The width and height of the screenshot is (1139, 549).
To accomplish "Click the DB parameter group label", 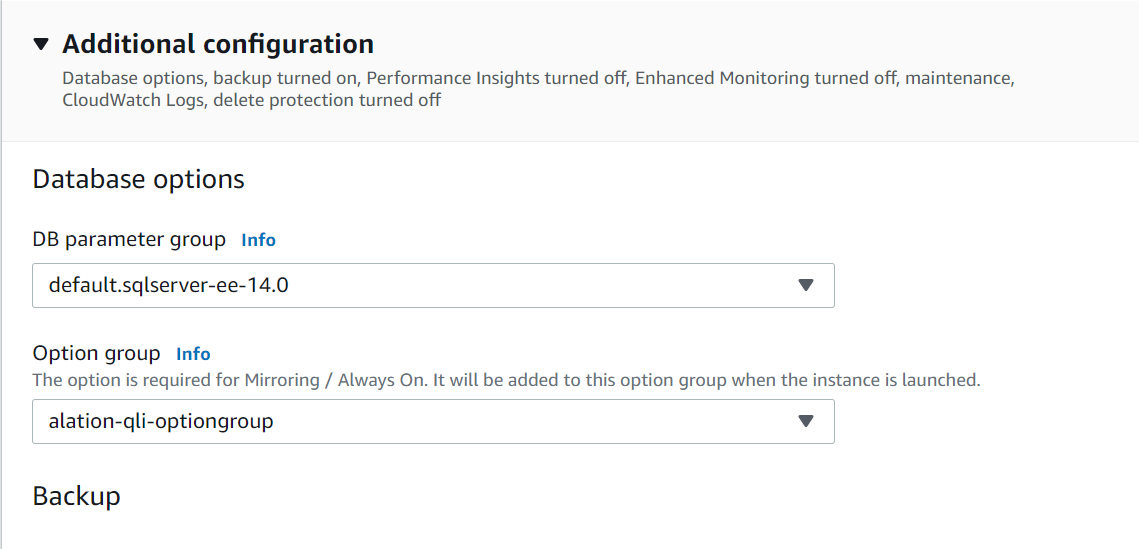I will [129, 240].
